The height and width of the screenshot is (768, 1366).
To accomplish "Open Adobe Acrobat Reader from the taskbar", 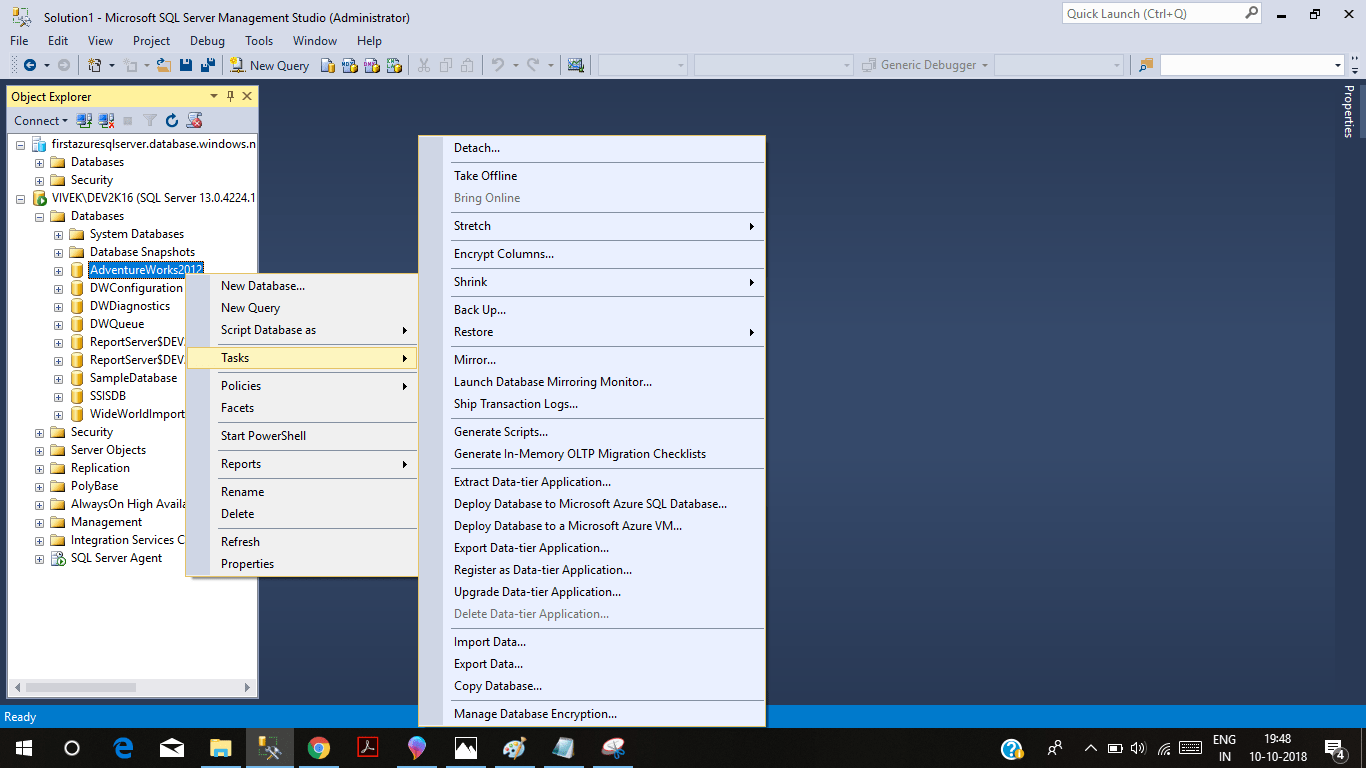I will (x=368, y=748).
